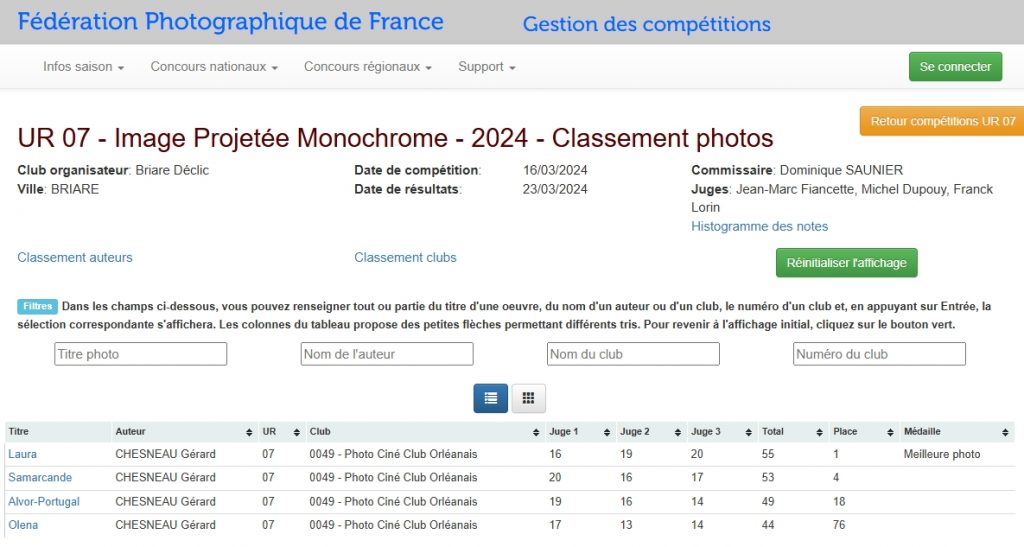Open the Infos saison dropdown menu
Screen dimensions: 1024x547
(x=83, y=67)
